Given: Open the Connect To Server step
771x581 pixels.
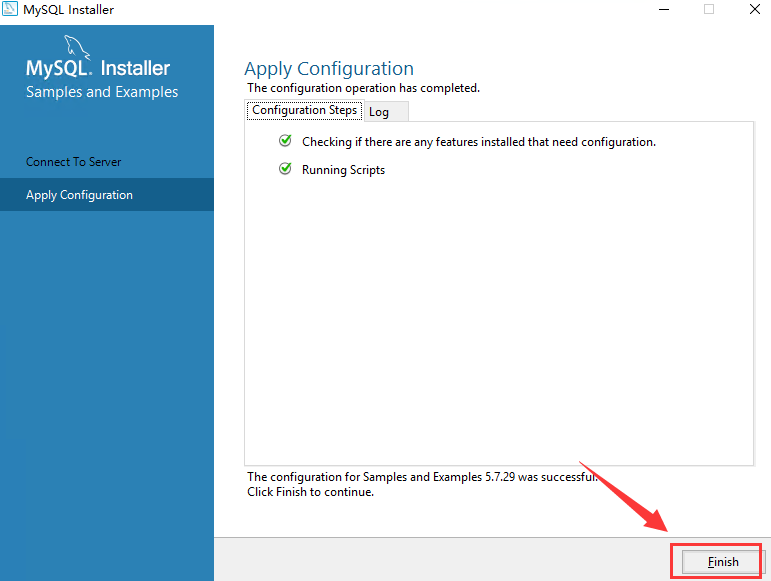Looking at the screenshot, I should click(73, 162).
